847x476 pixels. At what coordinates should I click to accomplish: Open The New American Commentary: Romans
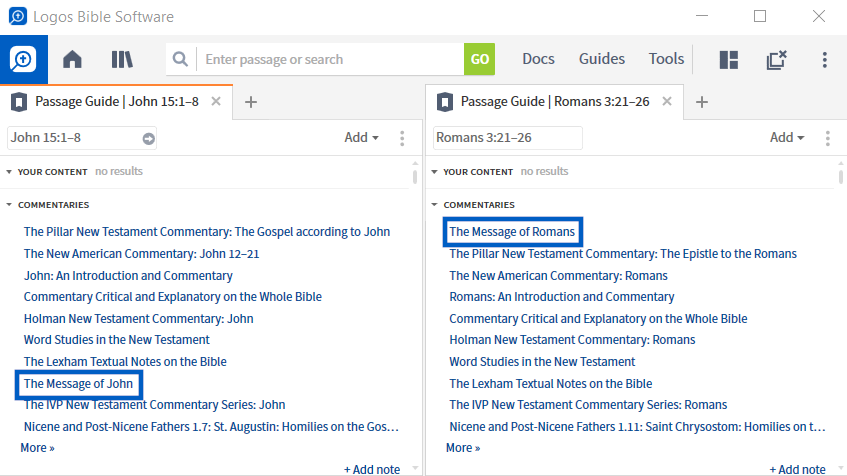[x=559, y=276]
